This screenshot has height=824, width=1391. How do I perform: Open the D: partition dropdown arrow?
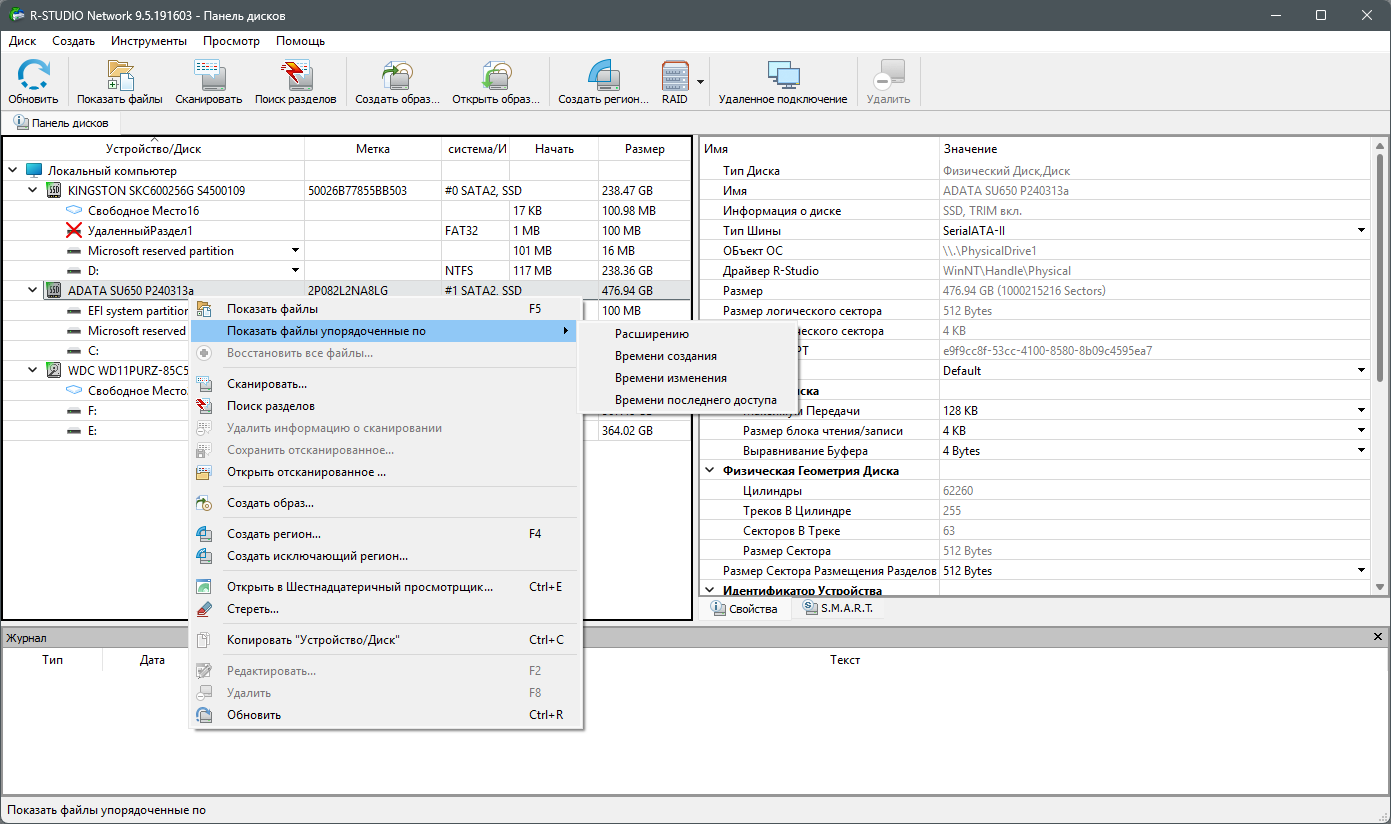point(295,271)
